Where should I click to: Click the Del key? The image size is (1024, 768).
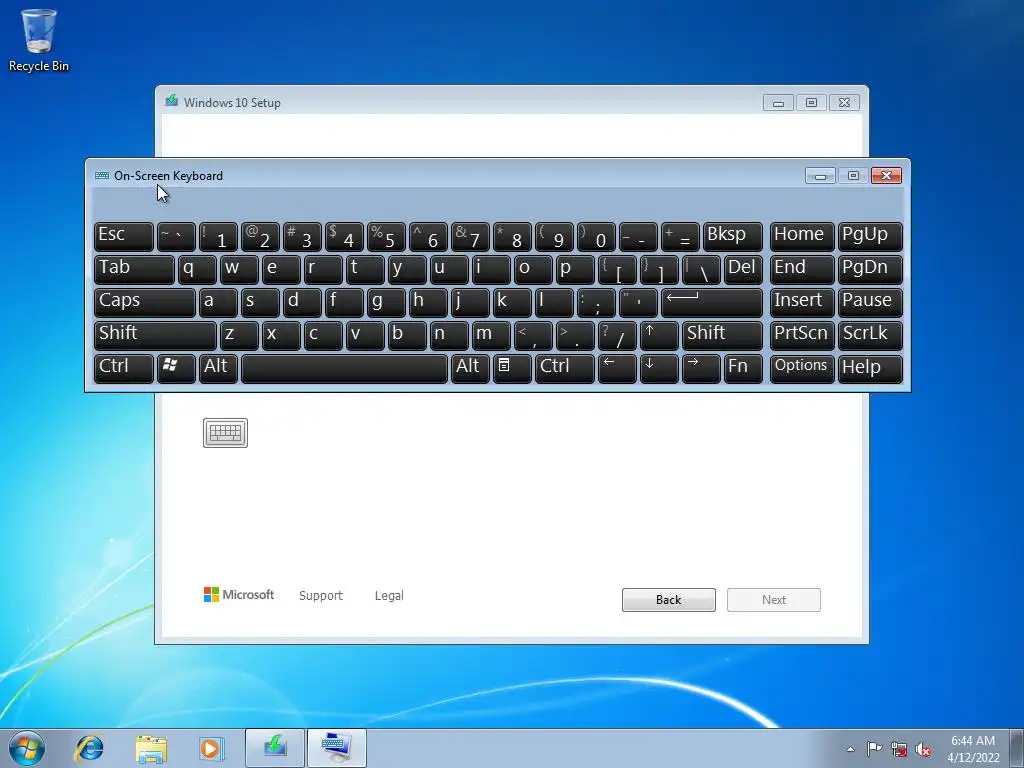pyautogui.click(x=743, y=270)
